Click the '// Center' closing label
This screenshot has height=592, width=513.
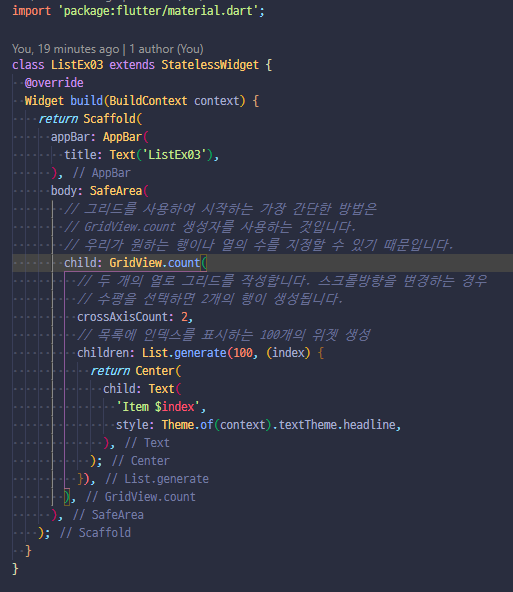pyautogui.click(x=140, y=461)
